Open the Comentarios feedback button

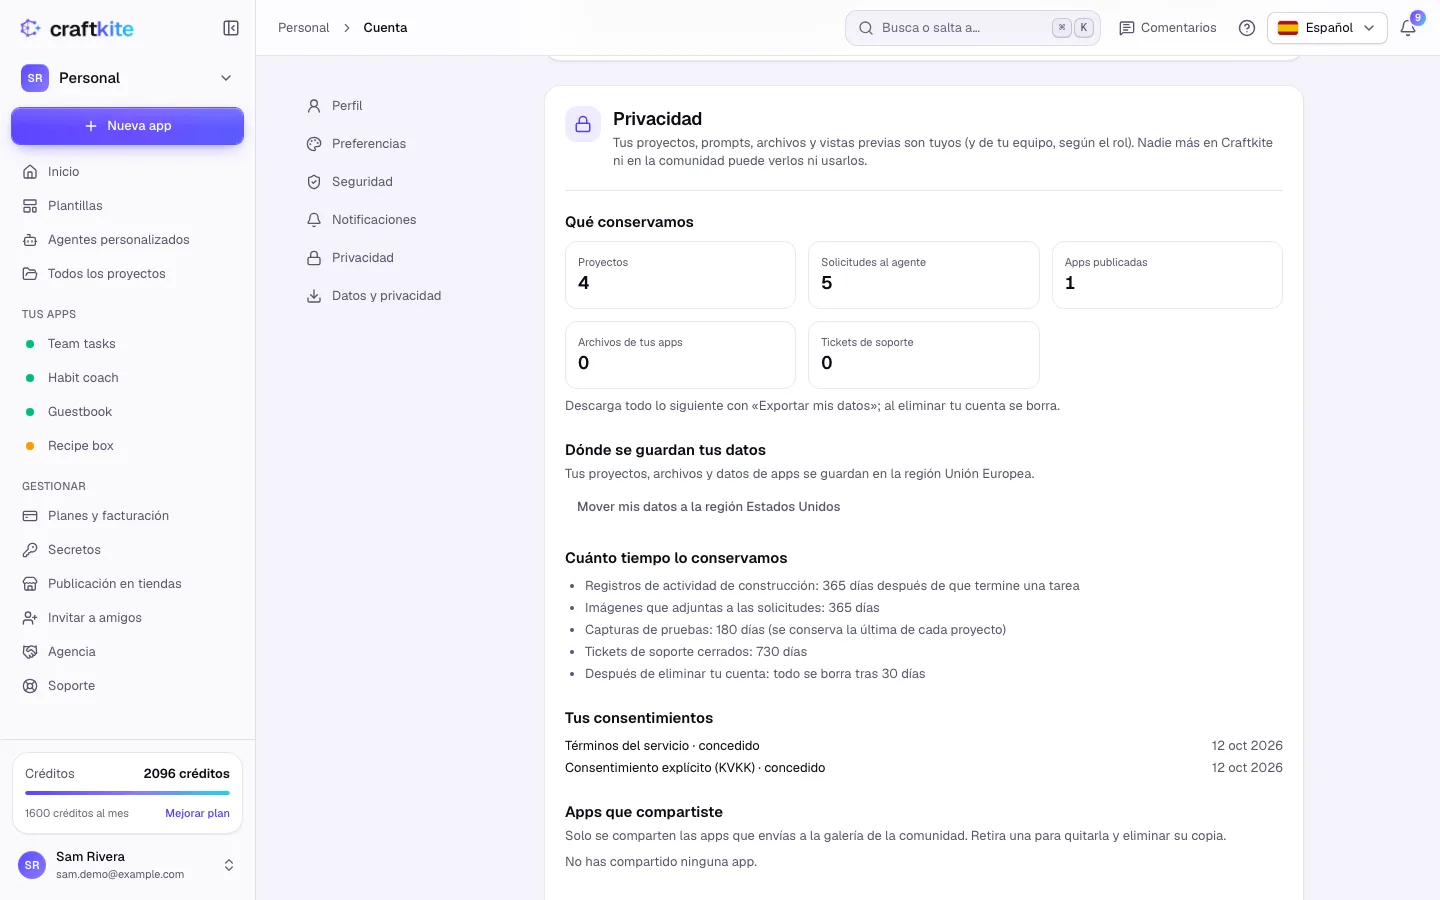tap(1168, 28)
